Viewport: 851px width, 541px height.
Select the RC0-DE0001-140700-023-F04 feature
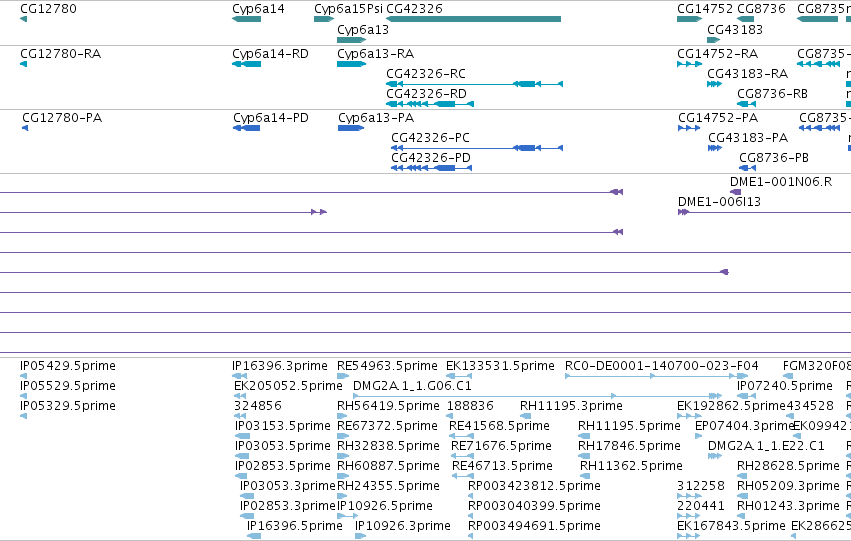(662, 366)
